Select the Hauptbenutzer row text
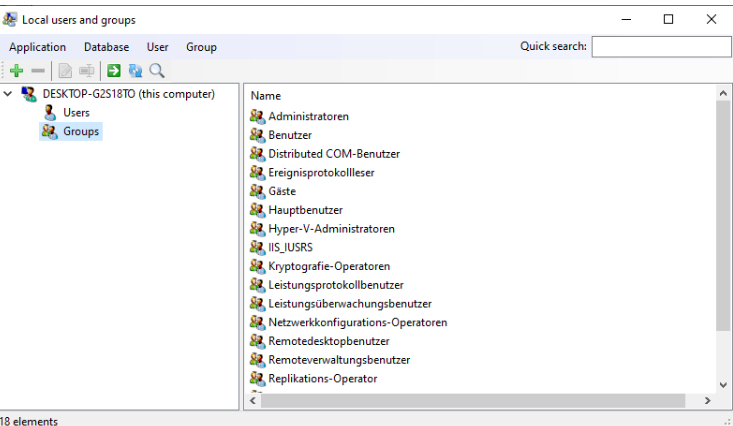The height and width of the screenshot is (426, 733). [305, 210]
